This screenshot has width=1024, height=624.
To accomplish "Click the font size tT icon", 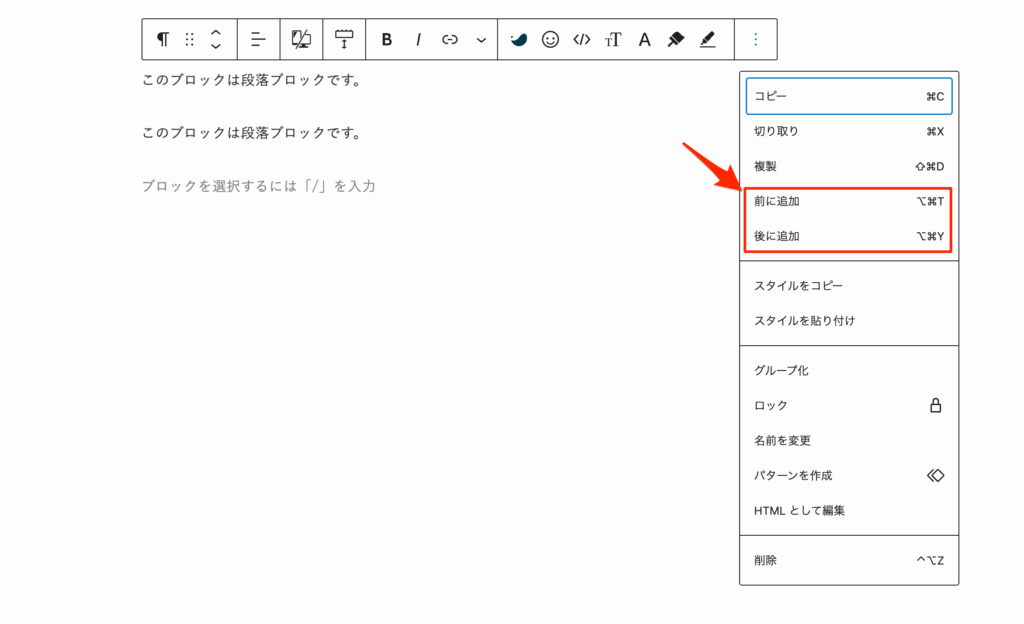I will [x=613, y=39].
